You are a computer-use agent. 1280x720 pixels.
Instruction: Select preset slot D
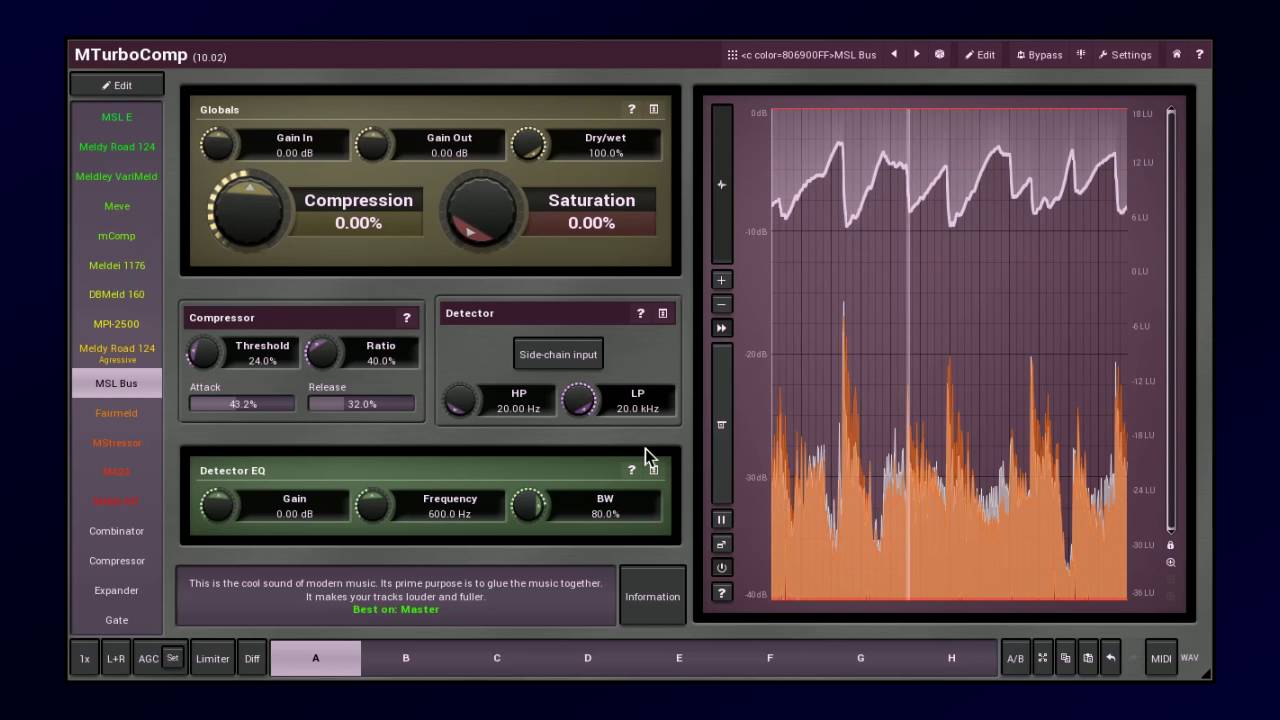point(588,658)
